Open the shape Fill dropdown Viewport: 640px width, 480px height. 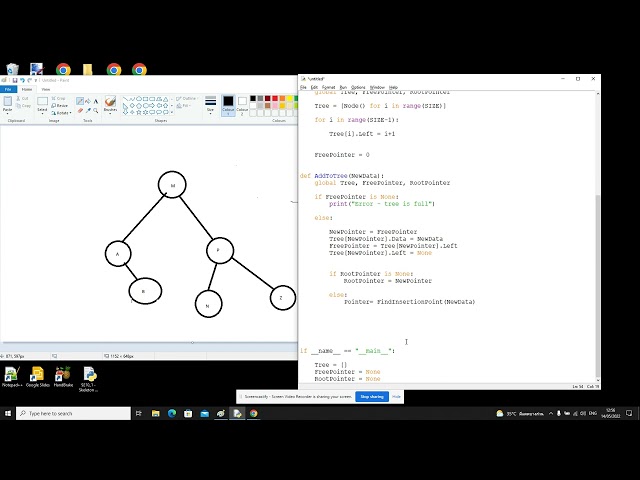point(184,105)
